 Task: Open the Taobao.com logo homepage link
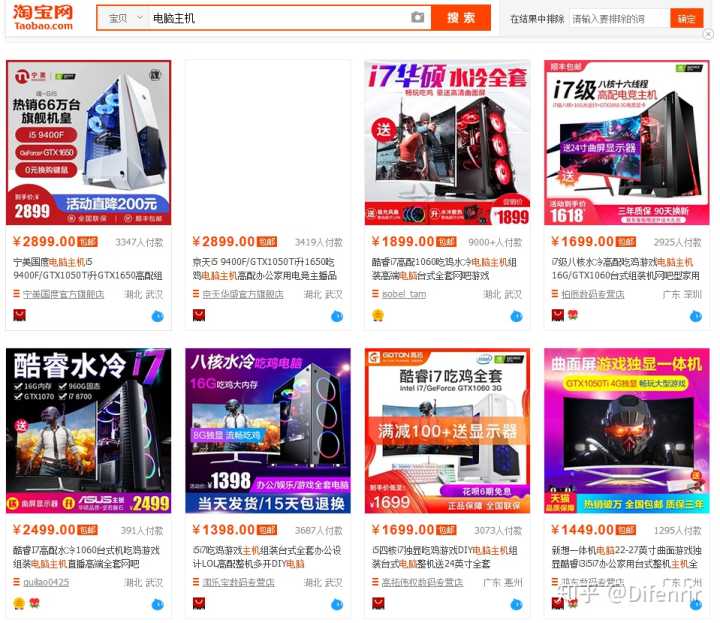point(43,17)
